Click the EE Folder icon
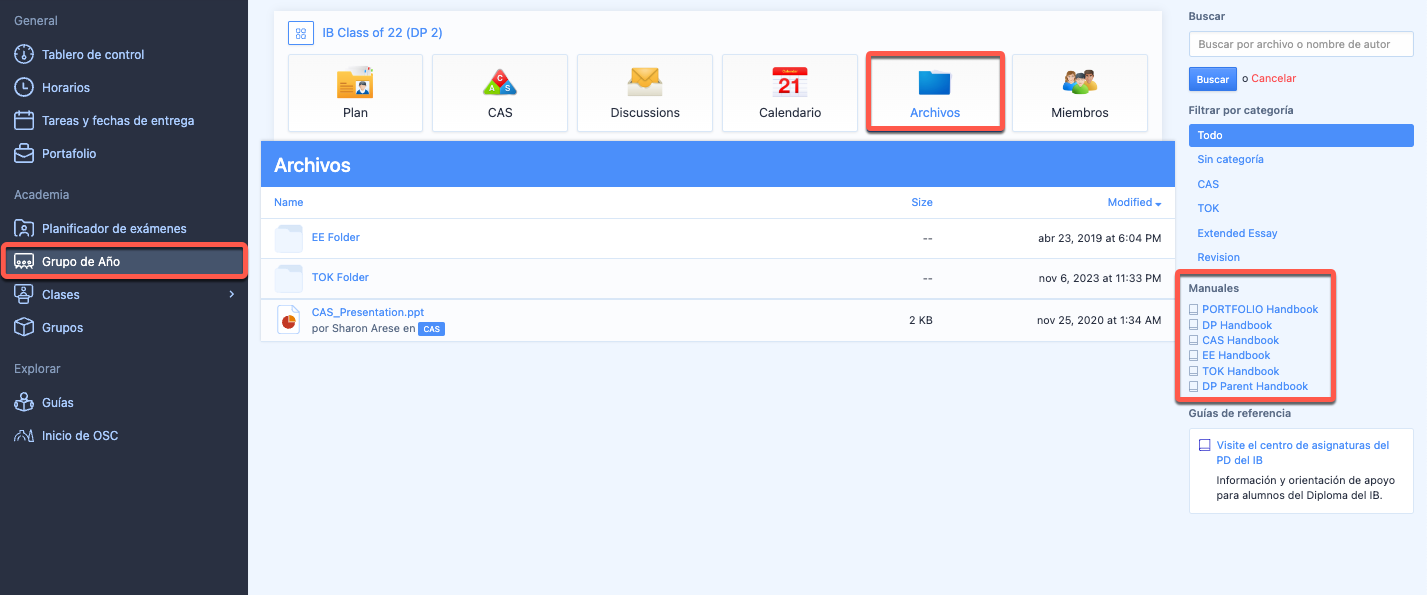 click(x=289, y=238)
